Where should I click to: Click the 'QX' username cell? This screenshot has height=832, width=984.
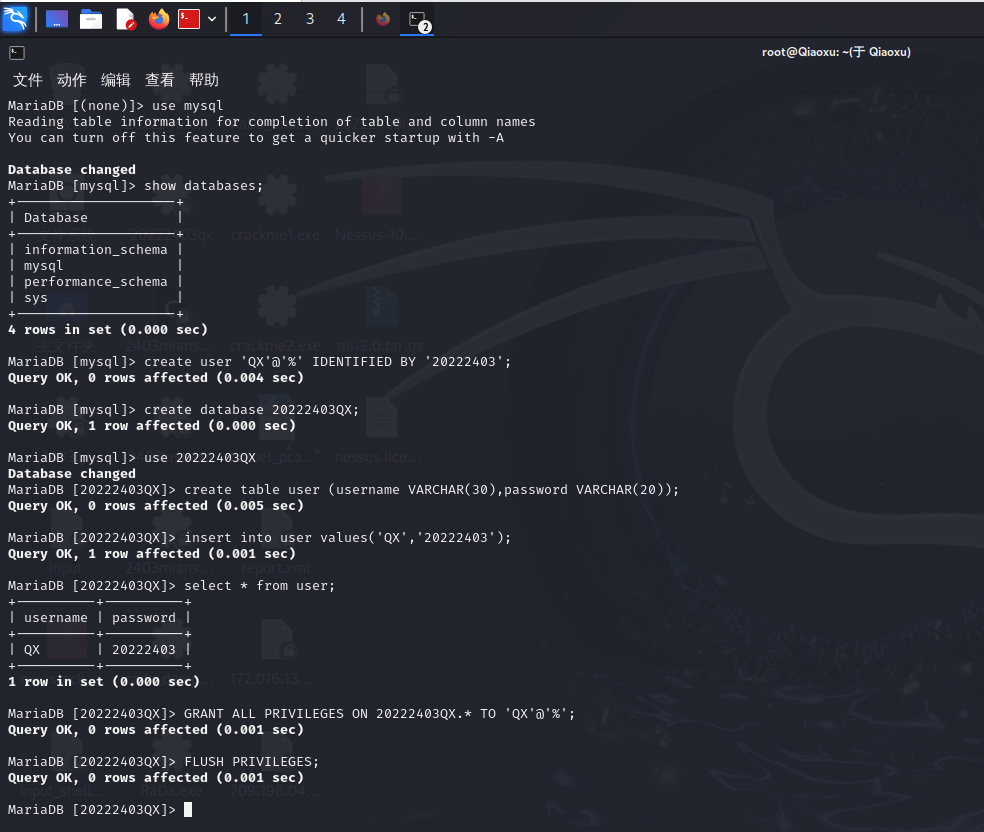point(32,650)
